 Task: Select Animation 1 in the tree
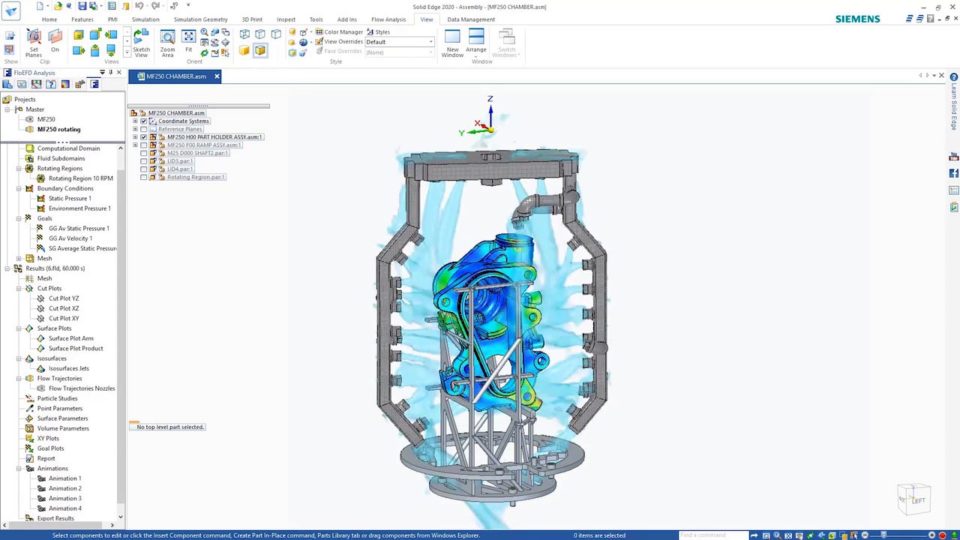point(65,478)
